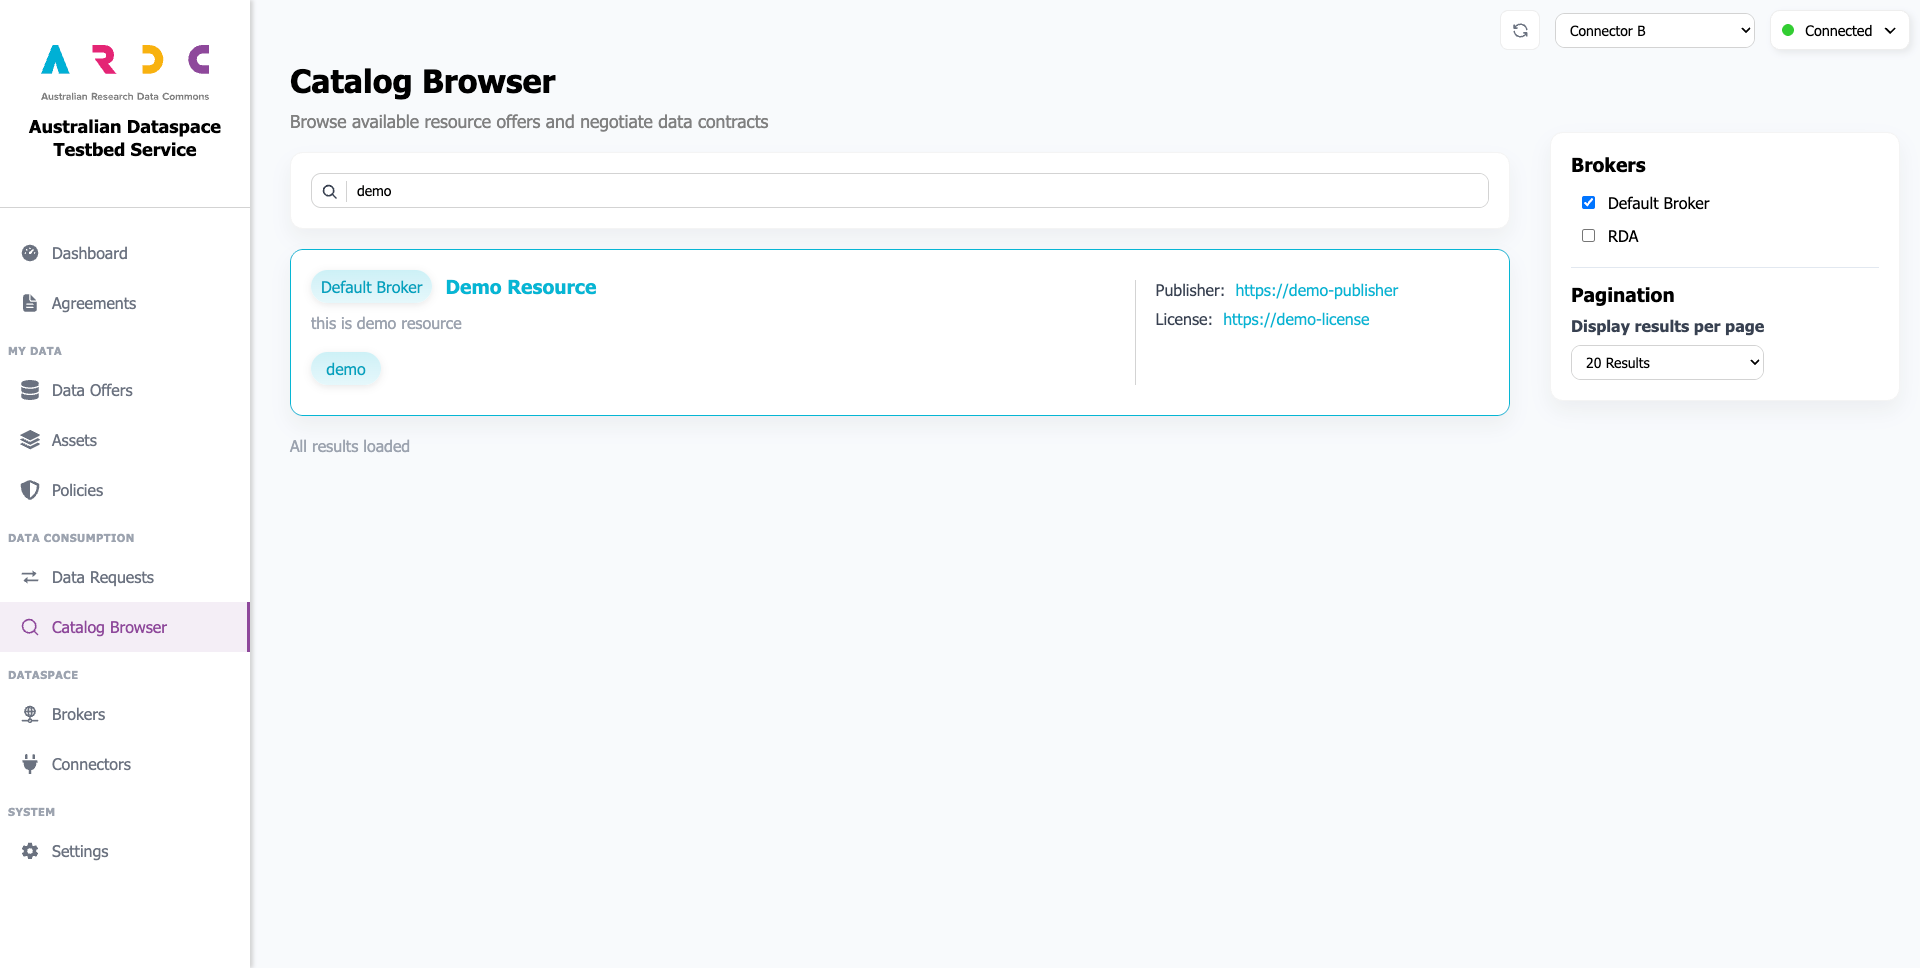Click the Brokers globe icon
Viewport: 1920px width, 968px height.
[x=30, y=714]
